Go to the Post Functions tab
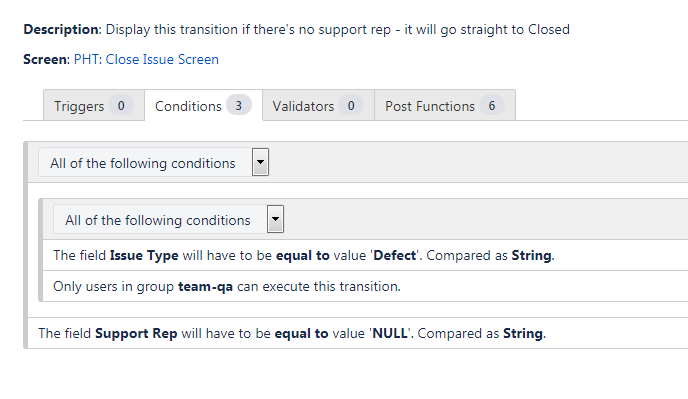 click(445, 105)
